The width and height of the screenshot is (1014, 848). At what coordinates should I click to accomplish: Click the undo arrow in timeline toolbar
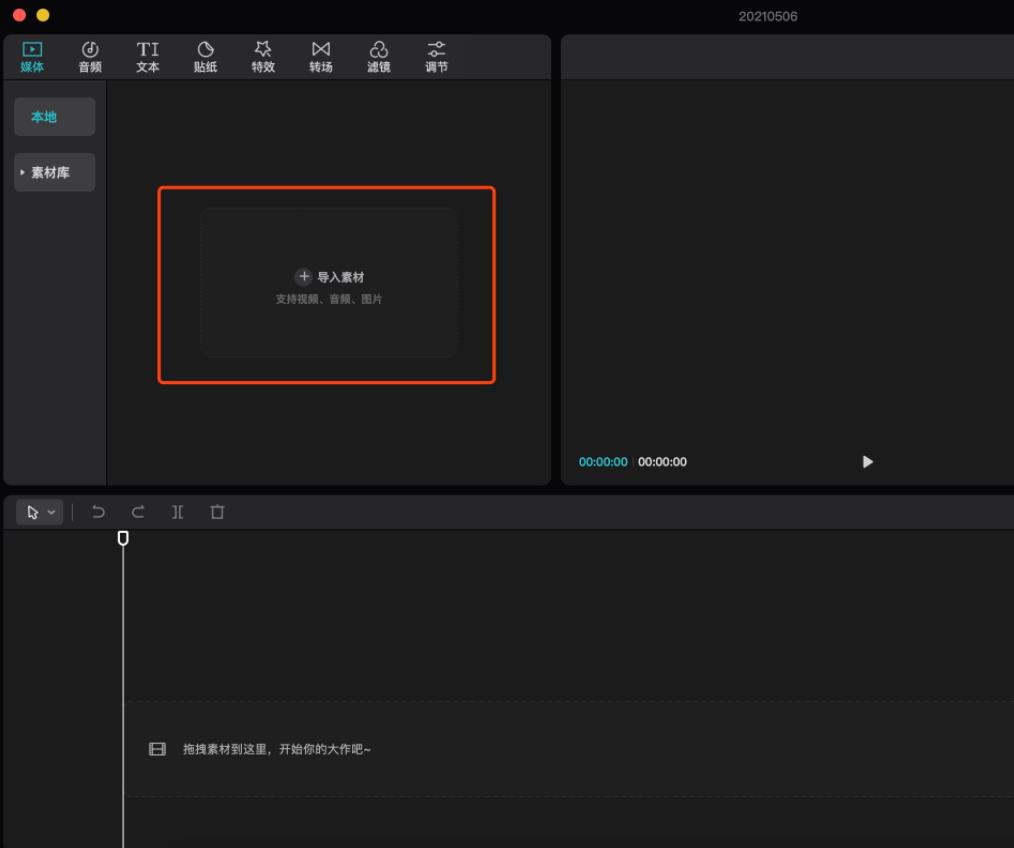pyautogui.click(x=98, y=512)
